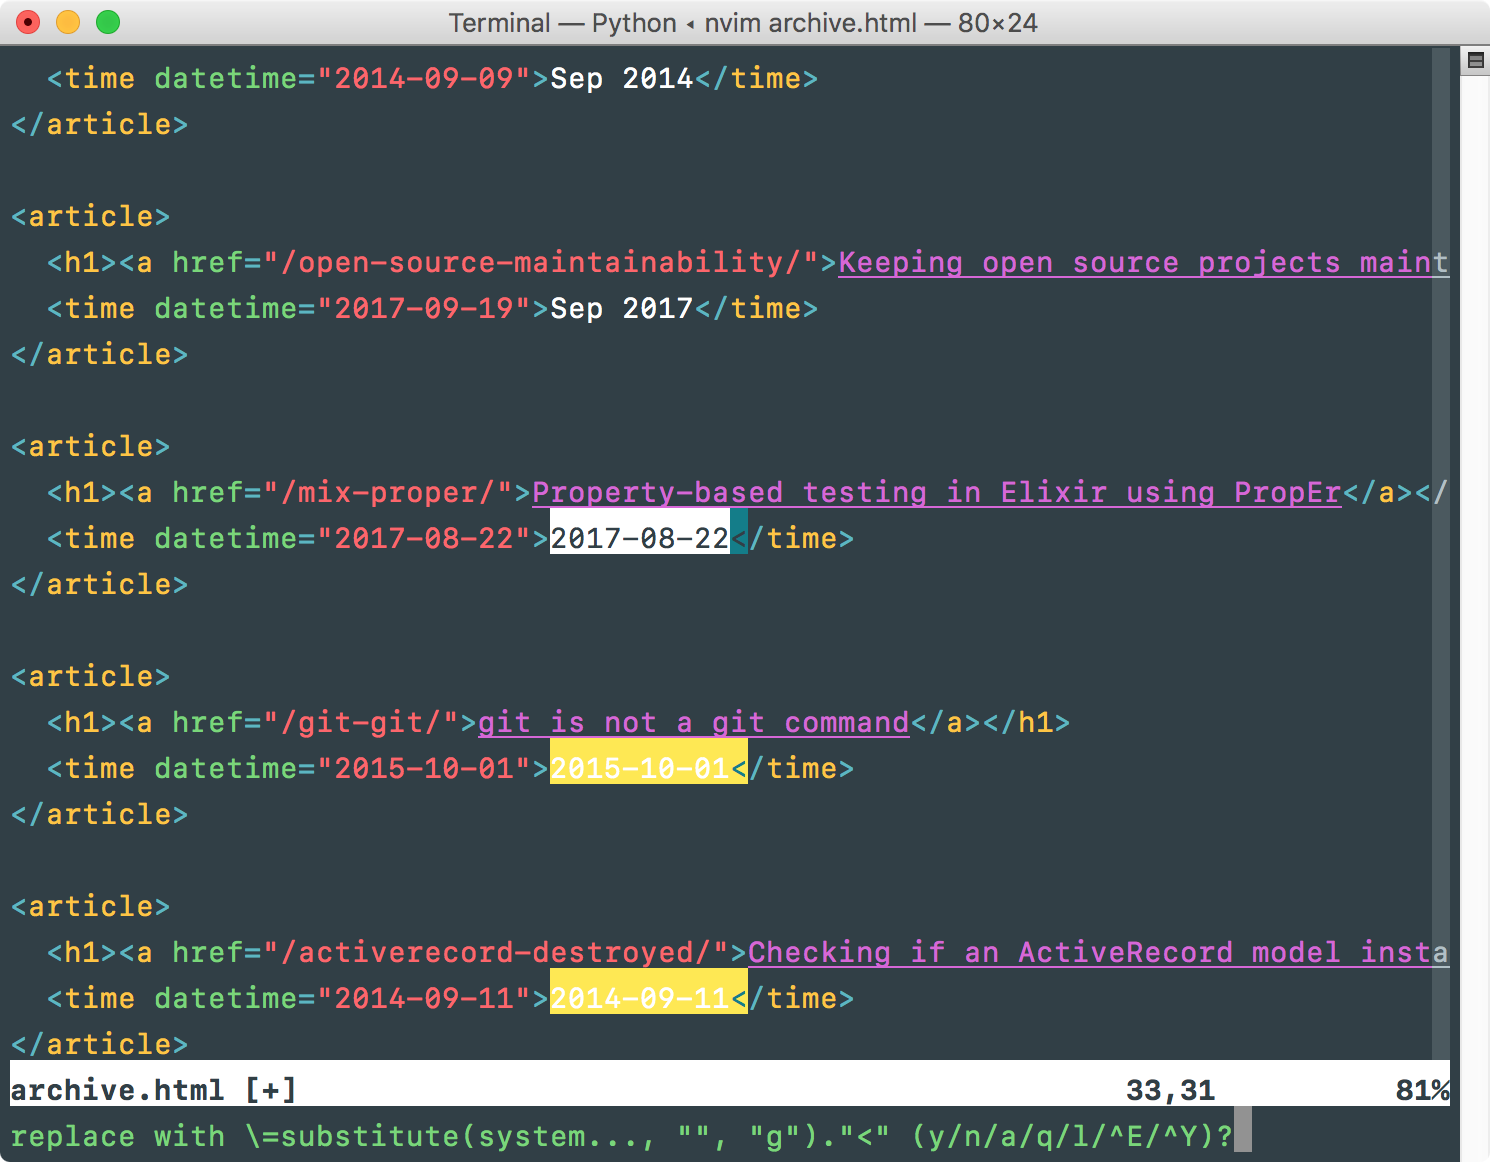Click the 'git is not a git command' link
1490x1162 pixels.
(694, 722)
